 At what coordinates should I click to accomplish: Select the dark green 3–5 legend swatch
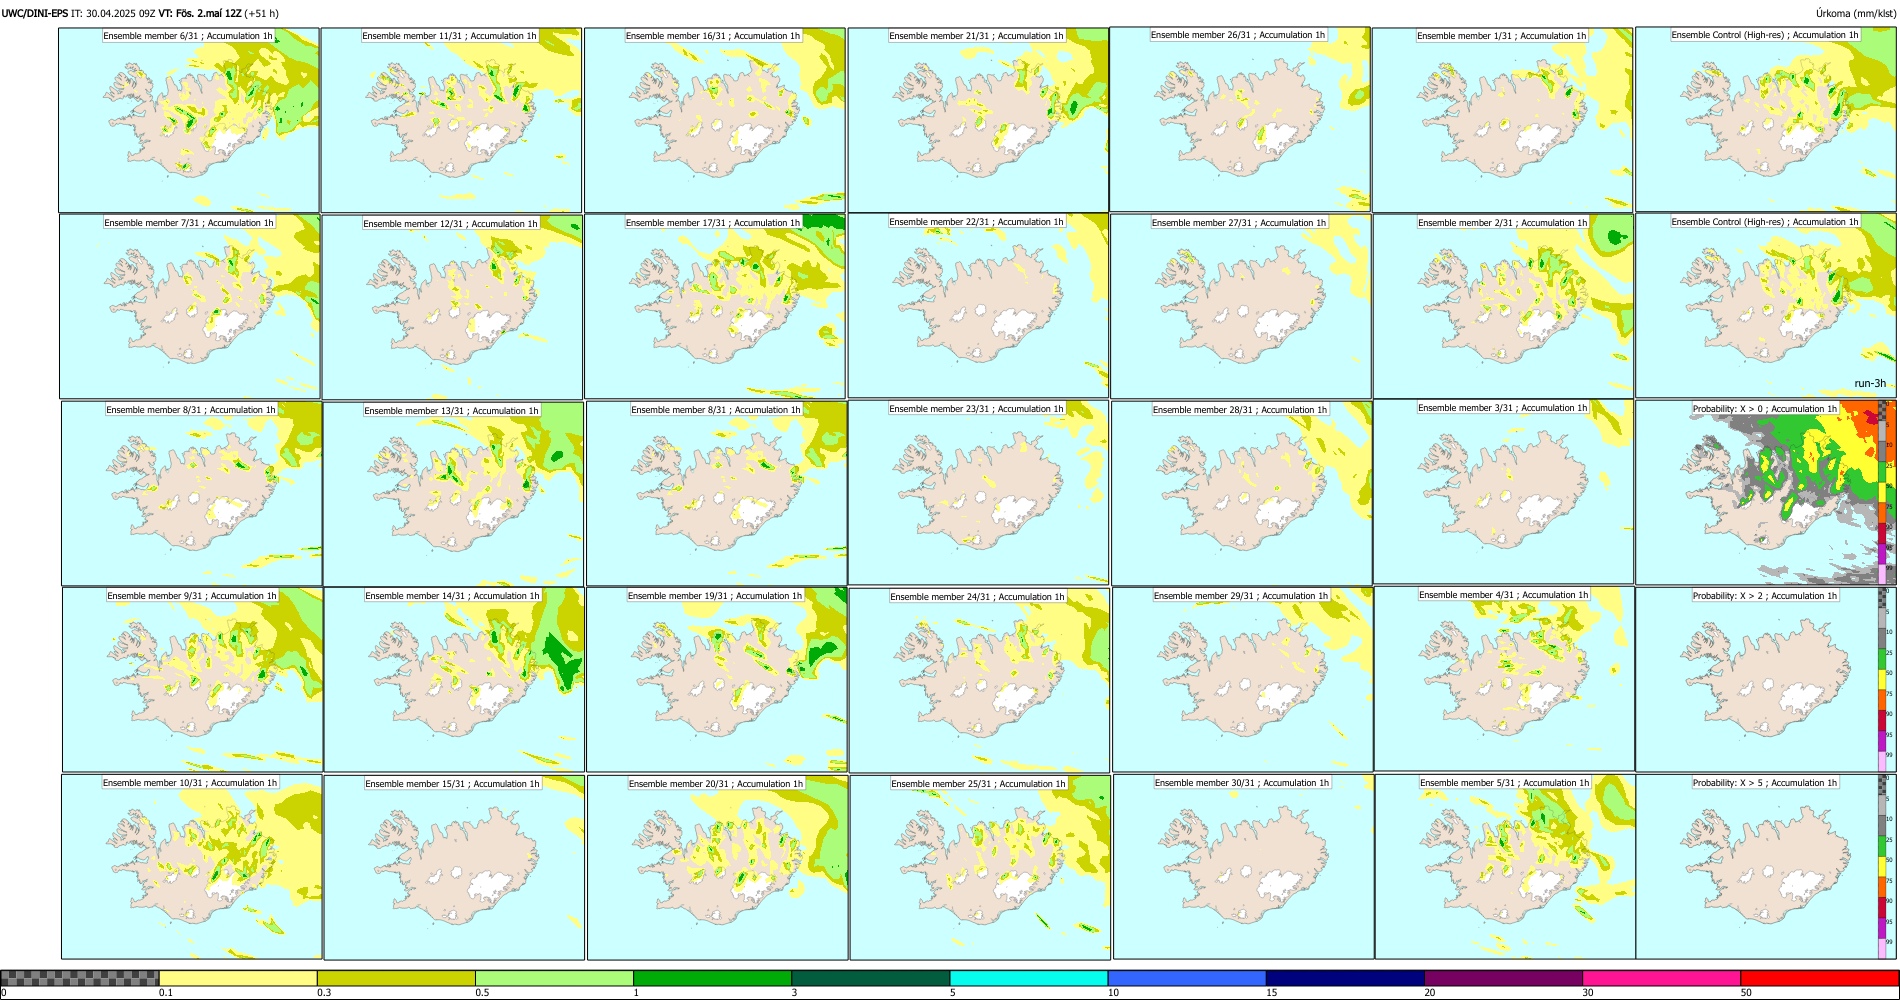click(x=870, y=978)
